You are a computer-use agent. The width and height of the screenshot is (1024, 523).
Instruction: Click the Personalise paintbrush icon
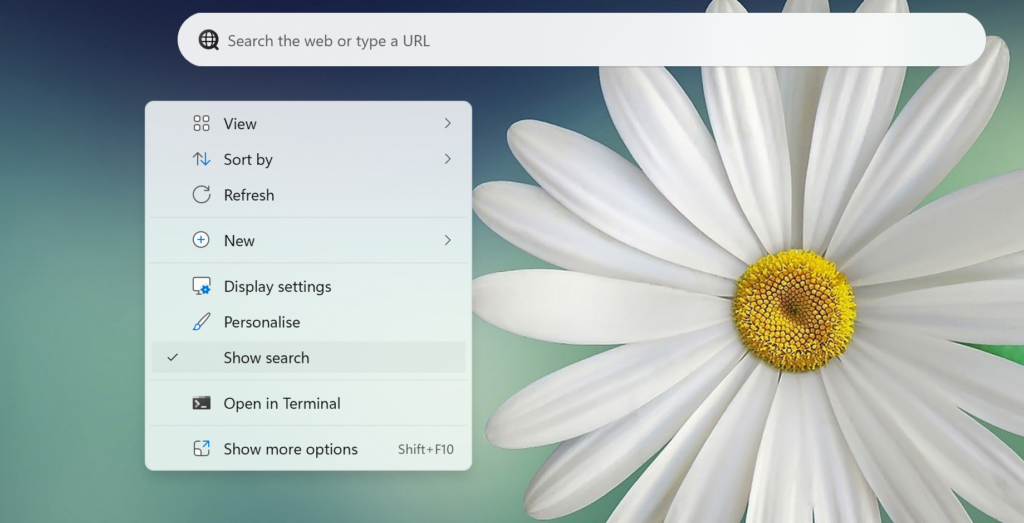point(201,321)
